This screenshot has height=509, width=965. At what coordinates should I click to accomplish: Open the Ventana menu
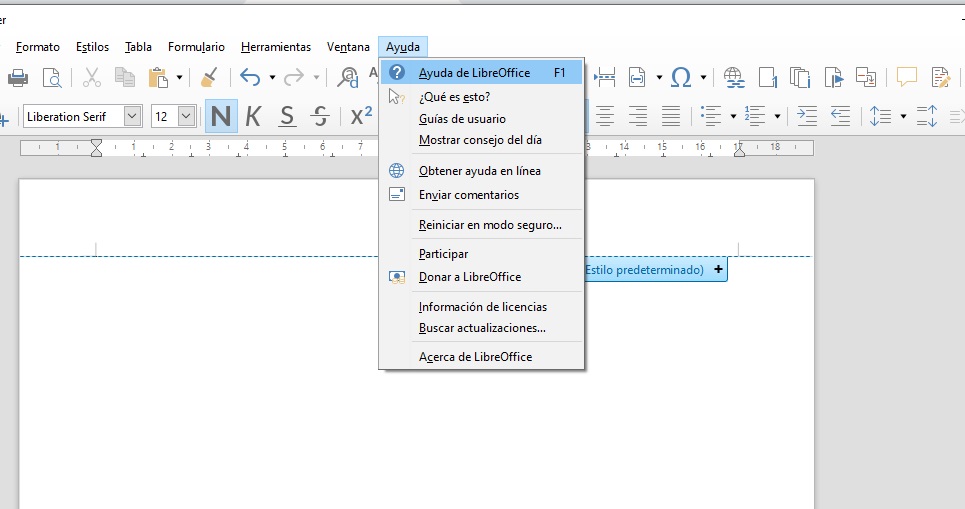(x=348, y=47)
